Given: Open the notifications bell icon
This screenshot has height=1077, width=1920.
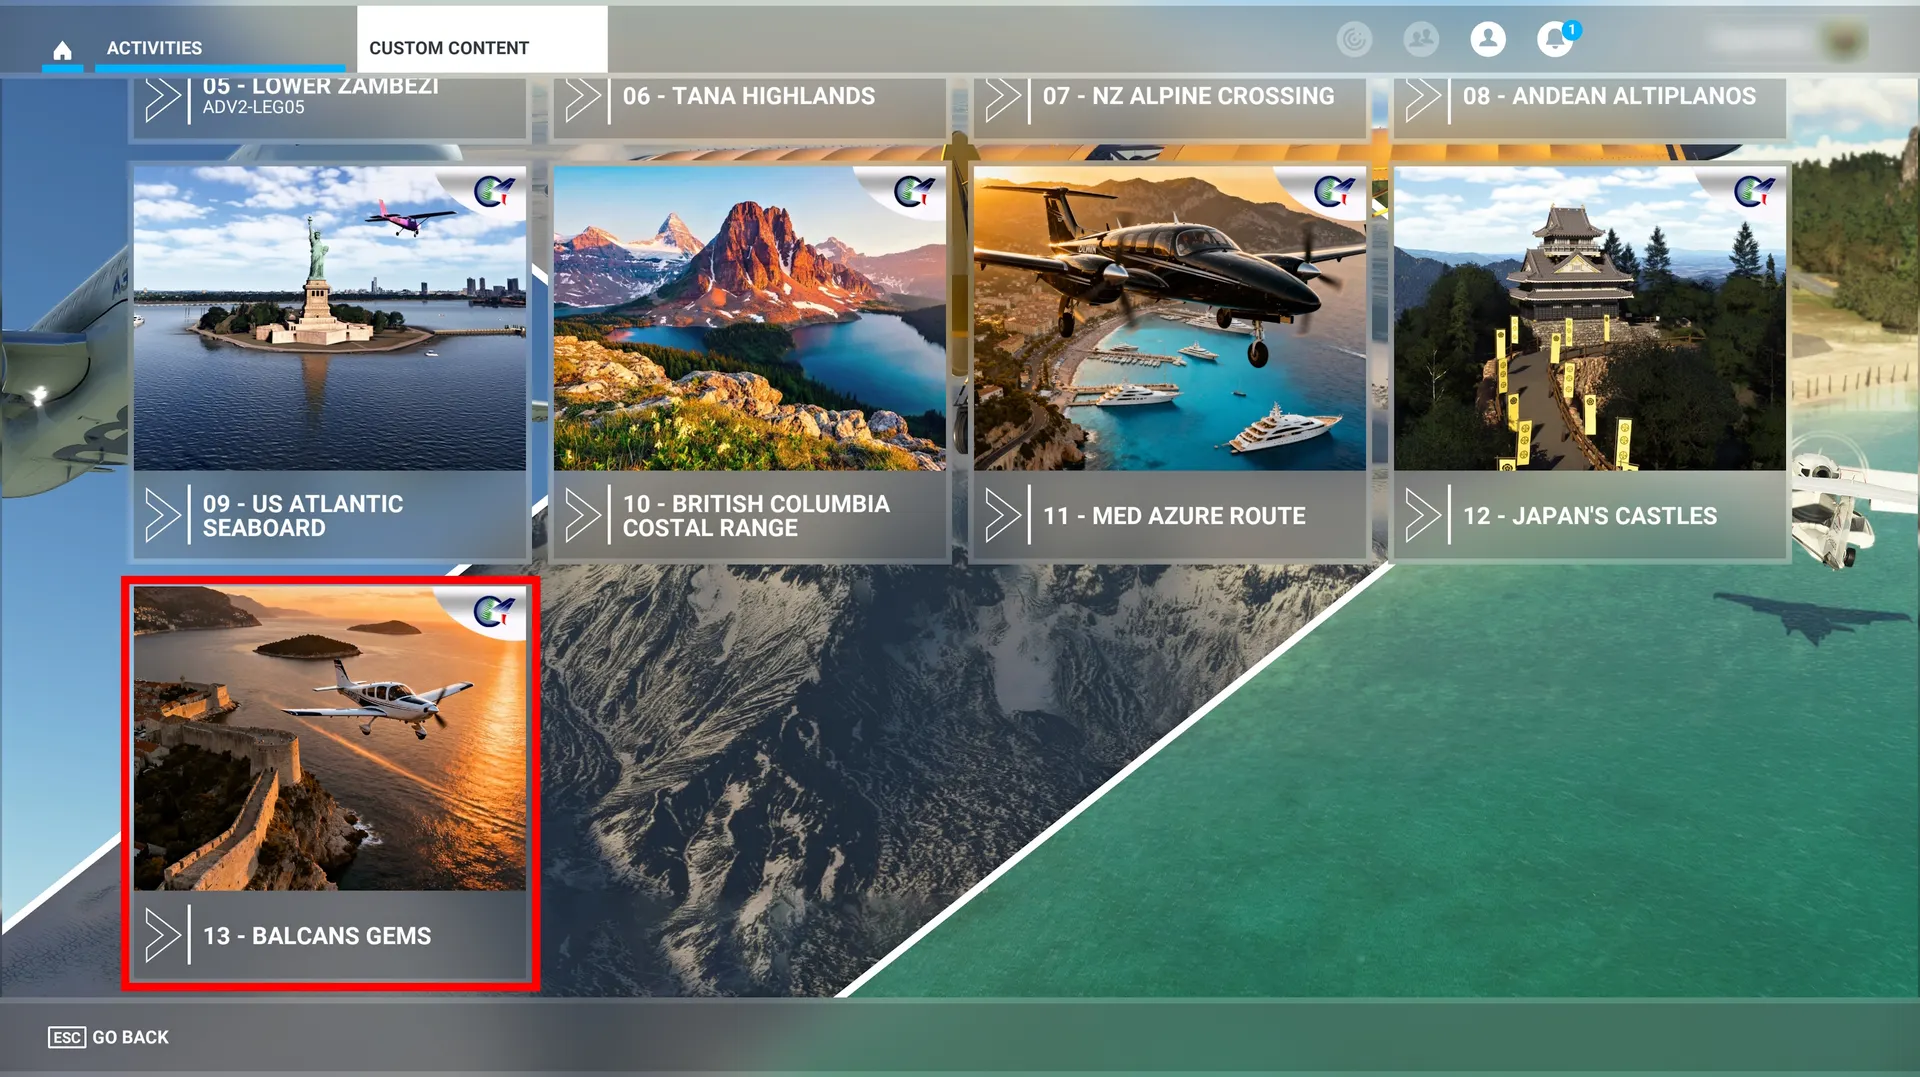Looking at the screenshot, I should click(1555, 39).
